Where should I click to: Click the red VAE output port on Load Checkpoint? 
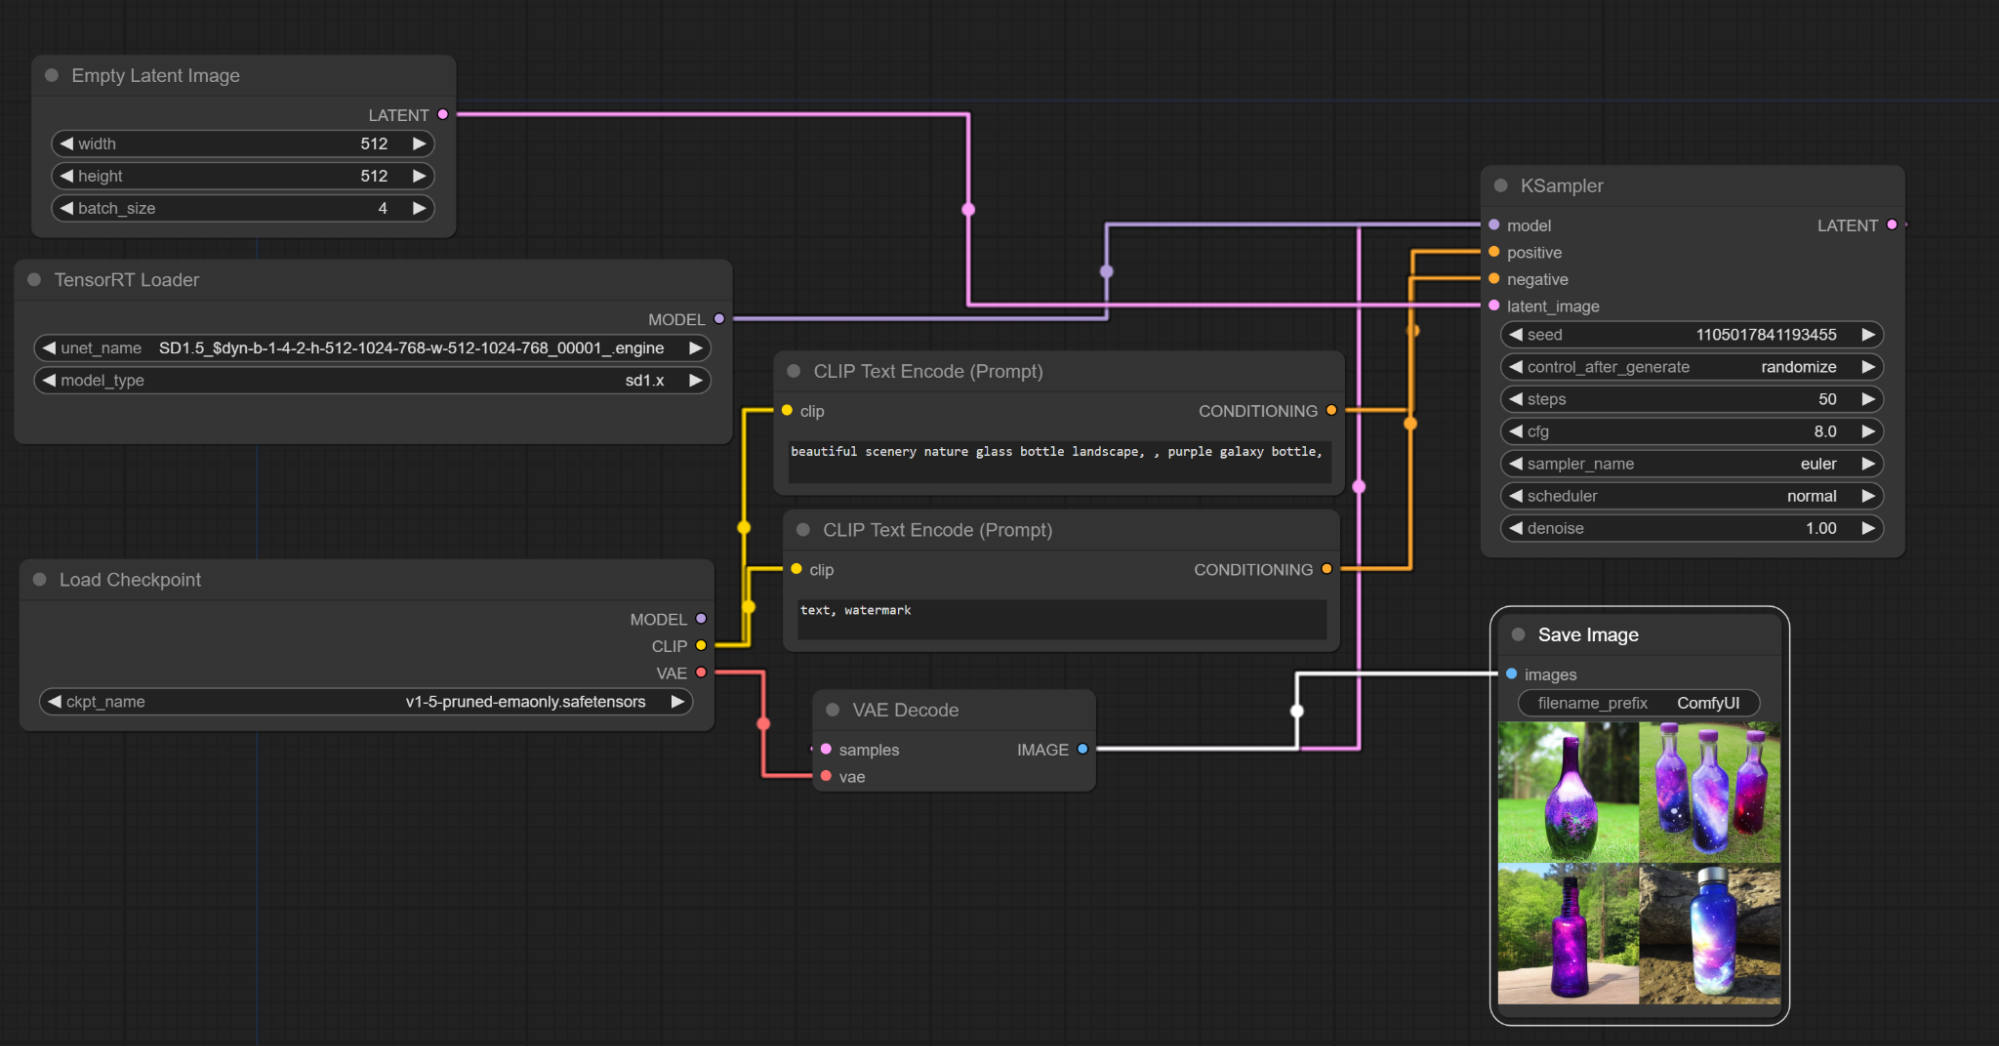701,673
